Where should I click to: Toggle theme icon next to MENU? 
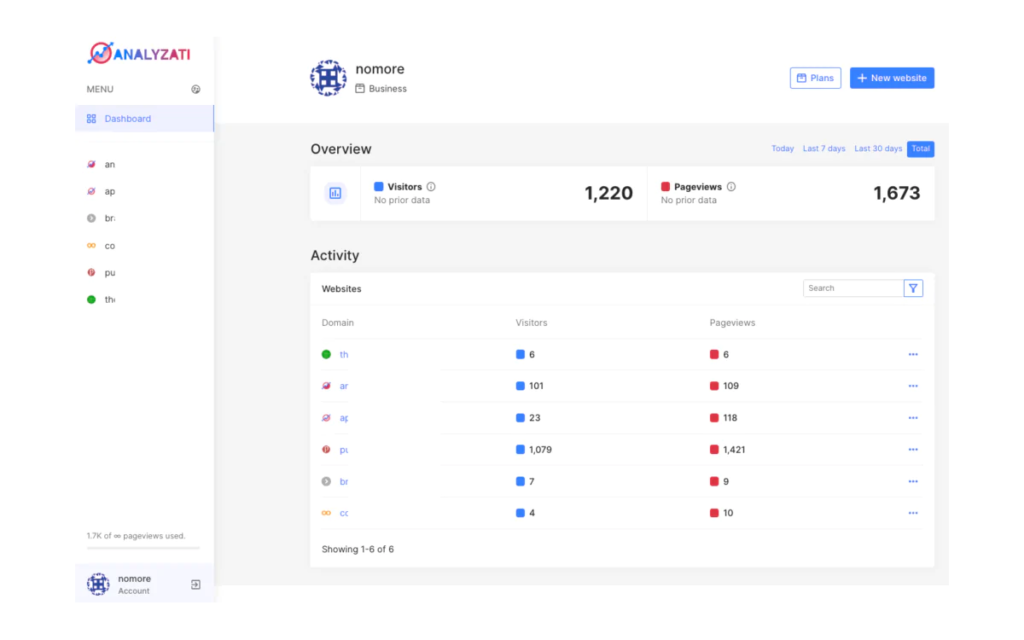pyautogui.click(x=195, y=89)
